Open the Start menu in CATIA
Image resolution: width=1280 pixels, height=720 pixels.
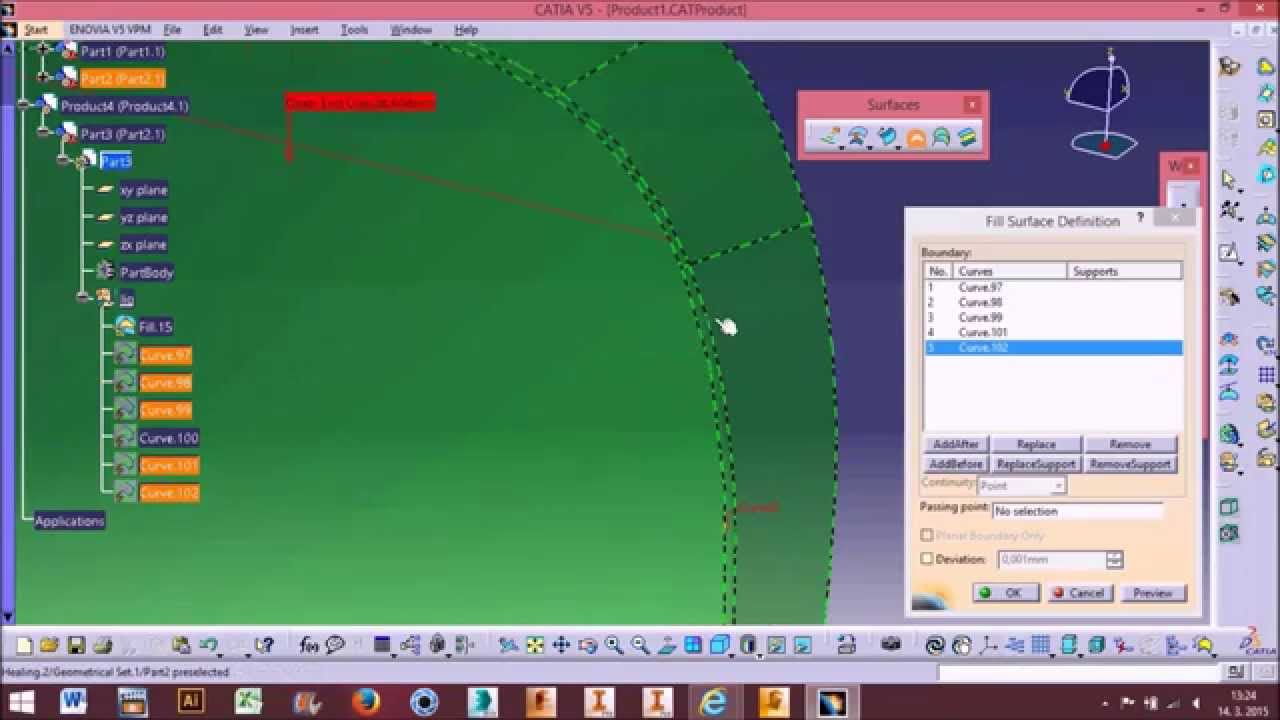click(36, 30)
